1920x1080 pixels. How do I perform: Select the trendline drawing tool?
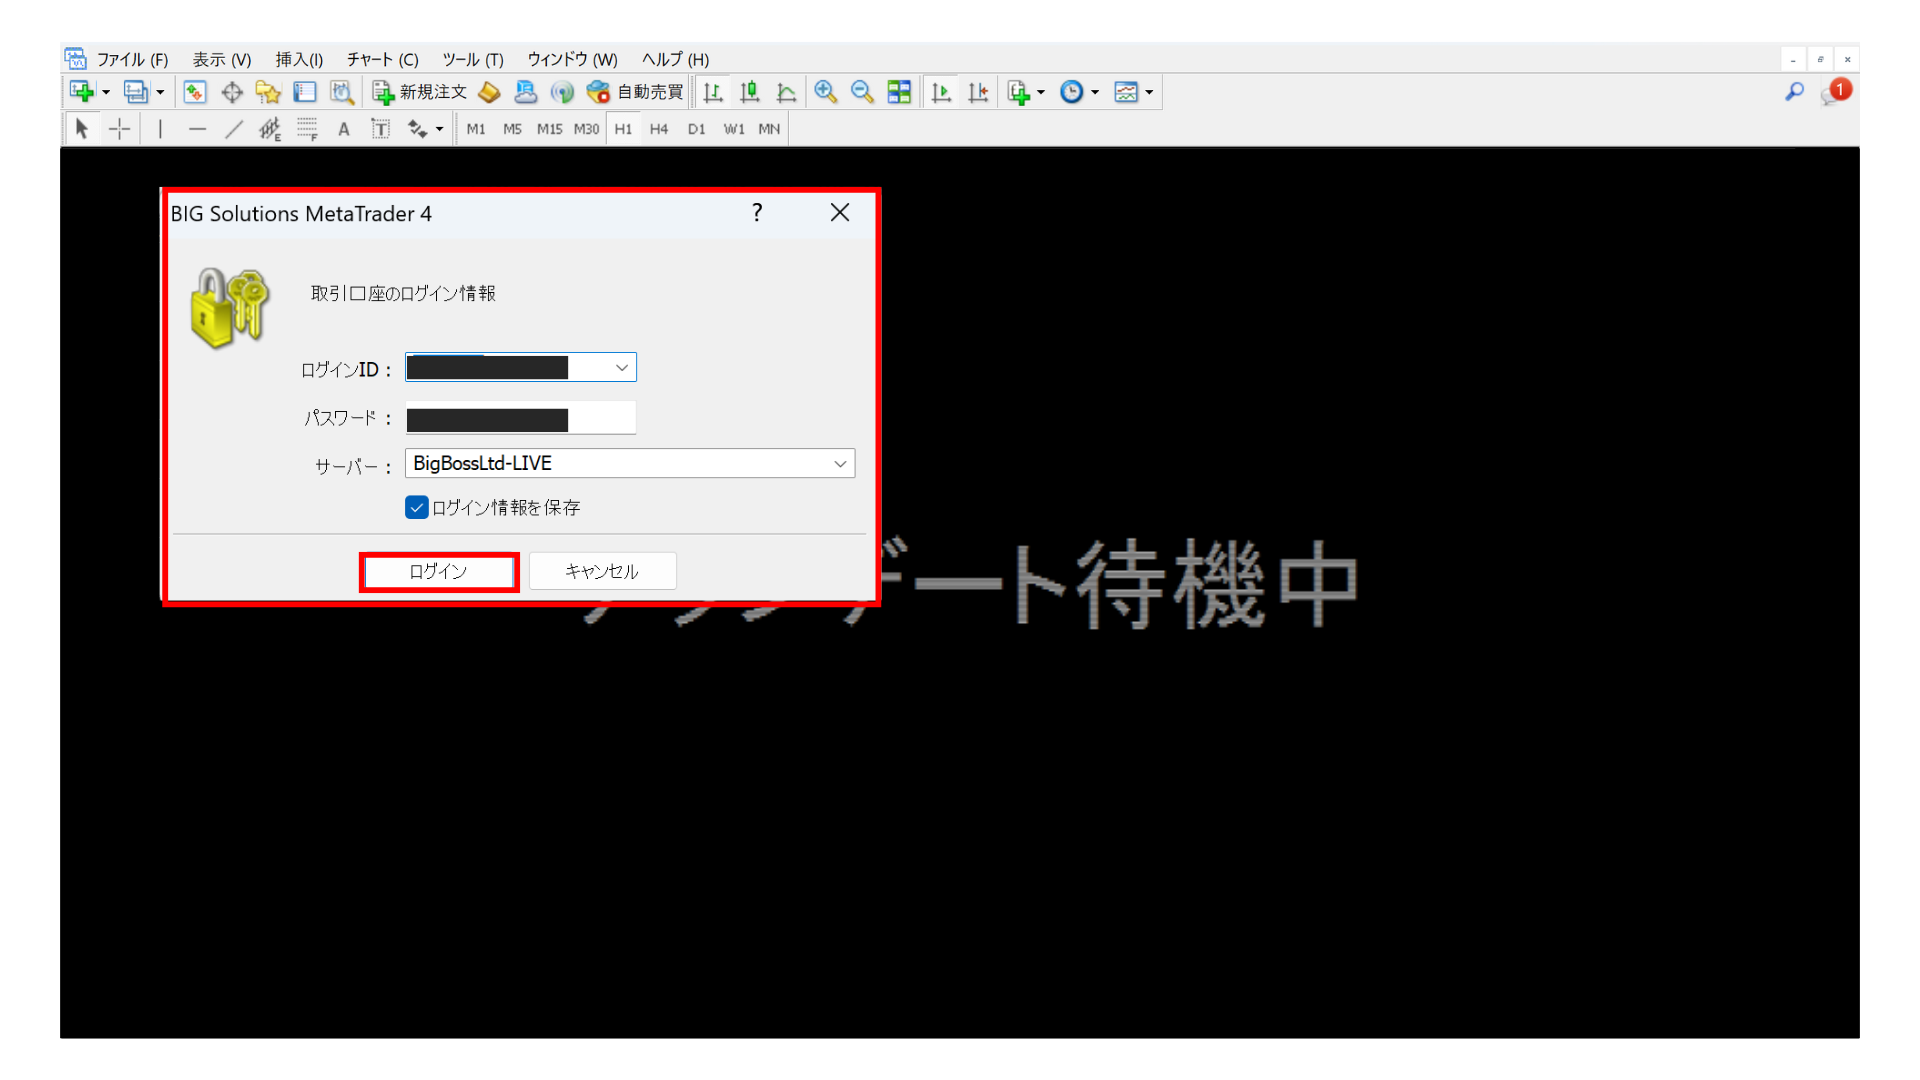point(234,129)
